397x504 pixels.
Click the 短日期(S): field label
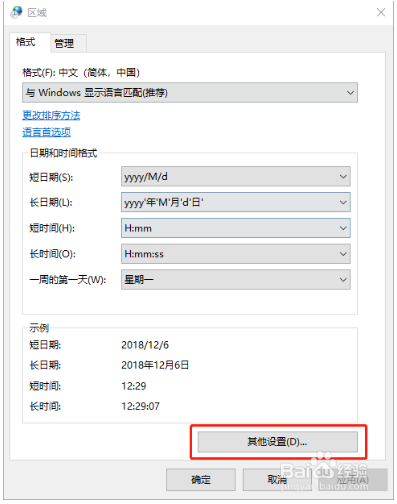pyautogui.click(x=51, y=177)
